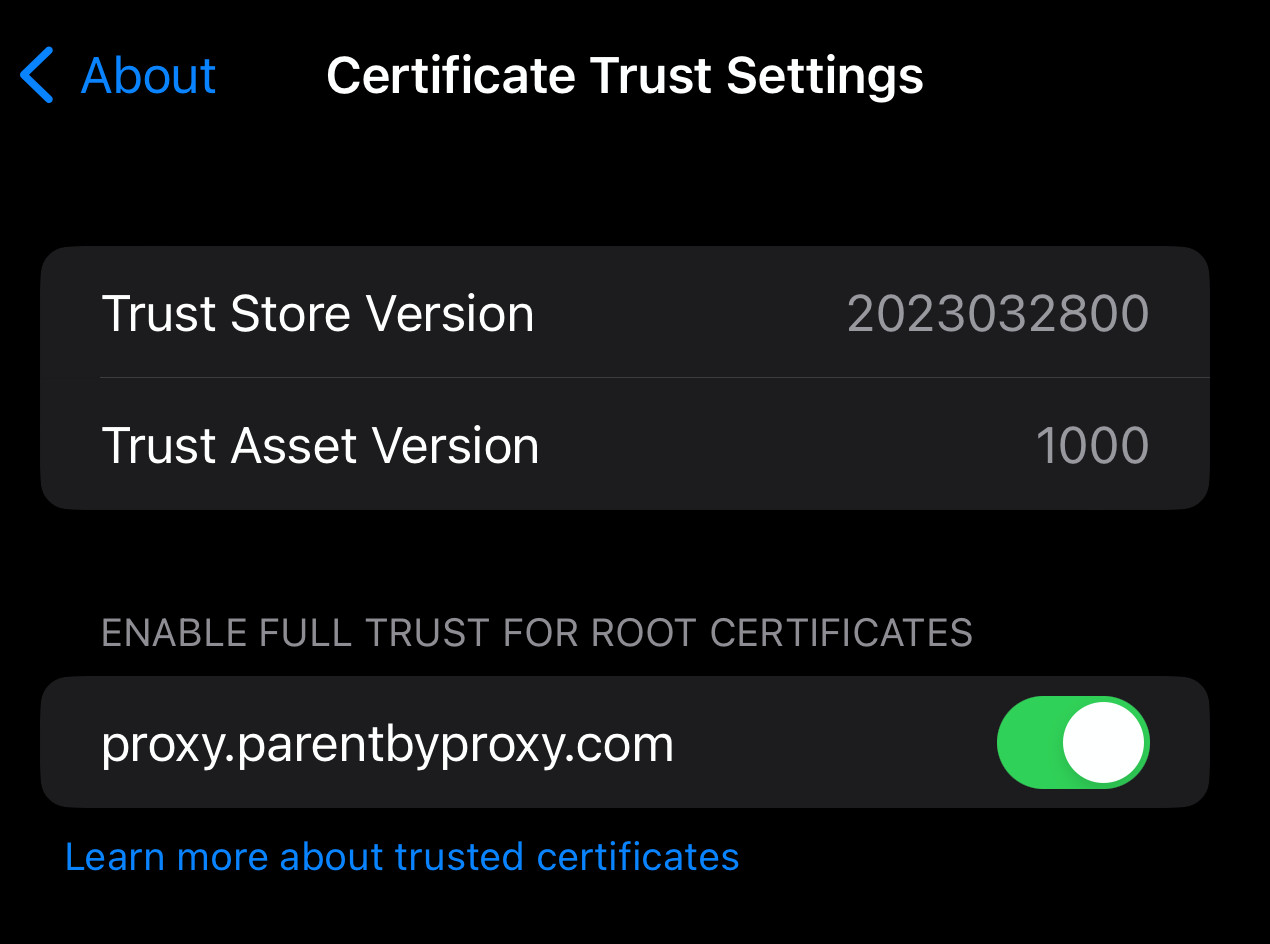The height and width of the screenshot is (944, 1270).
Task: Click the Enable Full Trust section header
Action: point(537,633)
